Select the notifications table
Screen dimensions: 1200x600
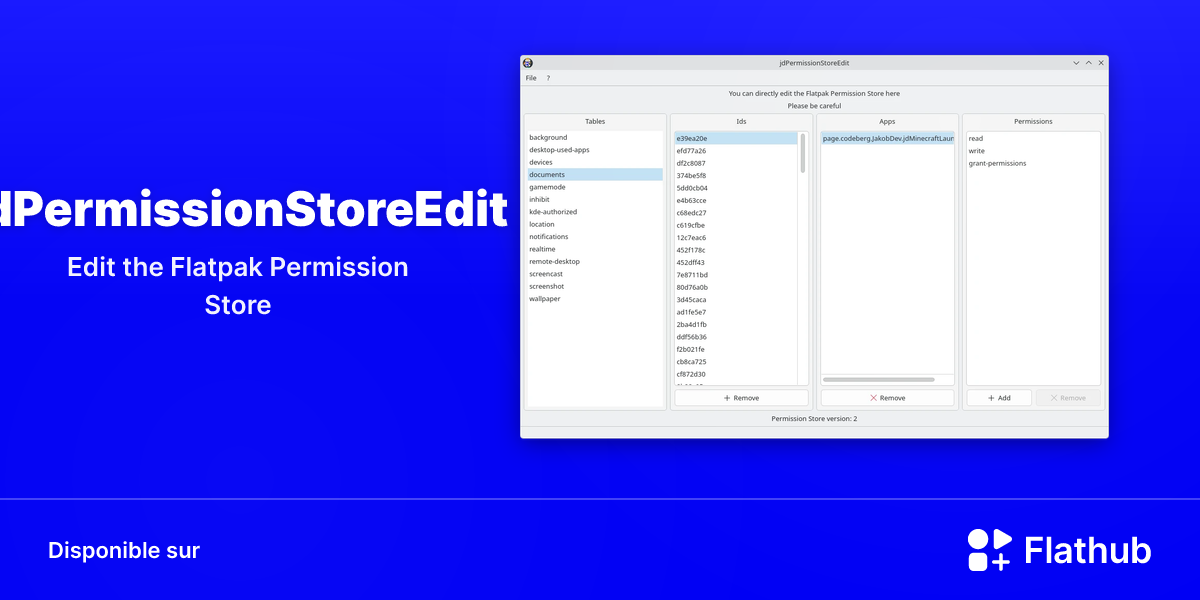click(595, 237)
